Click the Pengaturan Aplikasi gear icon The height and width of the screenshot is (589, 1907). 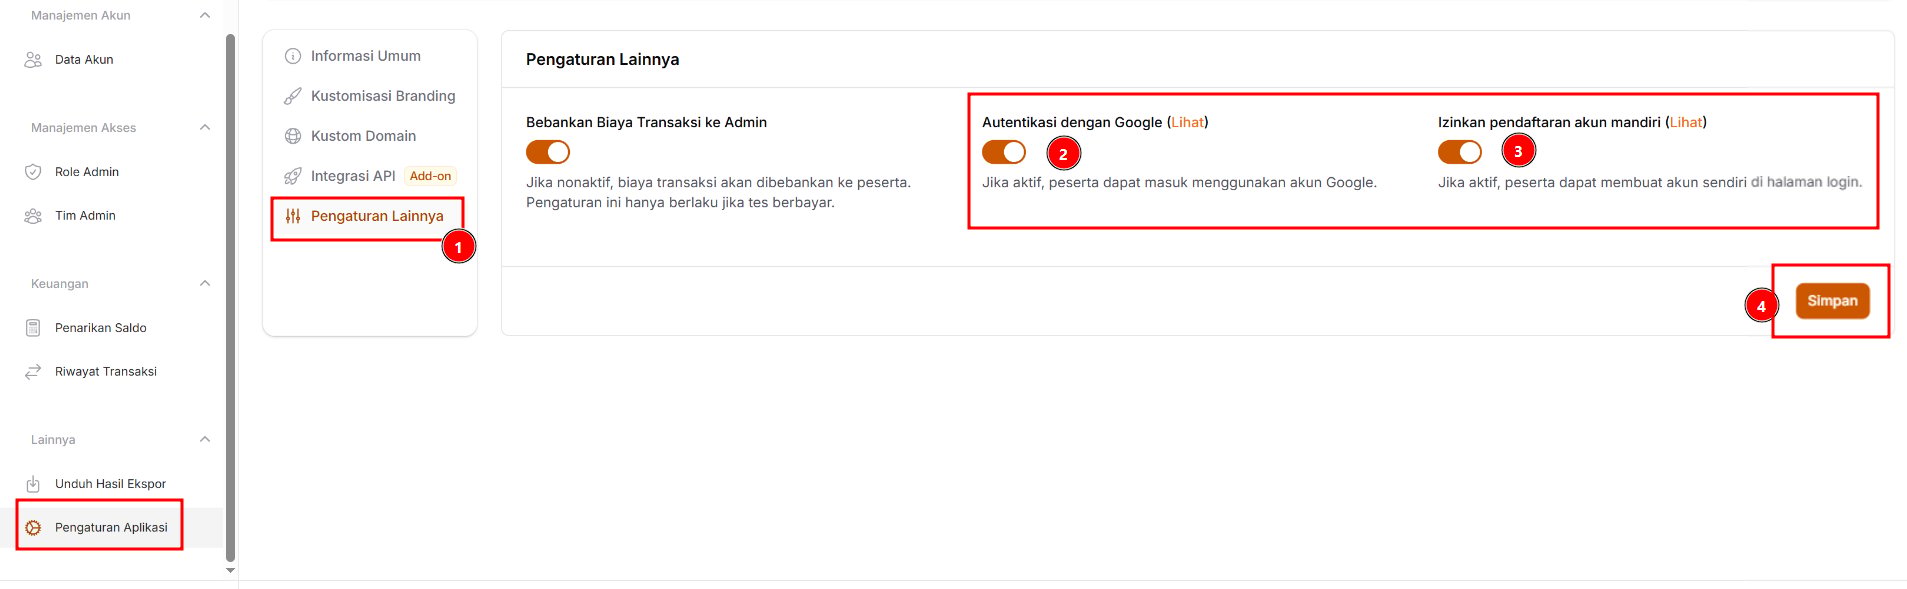point(33,528)
